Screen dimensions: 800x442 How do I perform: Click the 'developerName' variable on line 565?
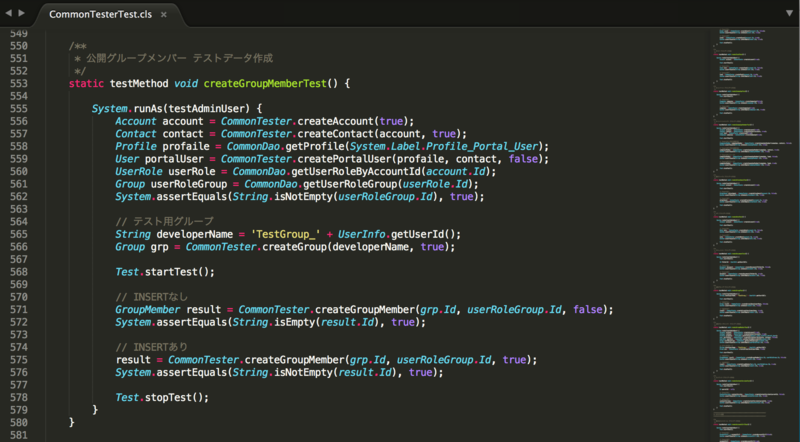tap(194, 234)
